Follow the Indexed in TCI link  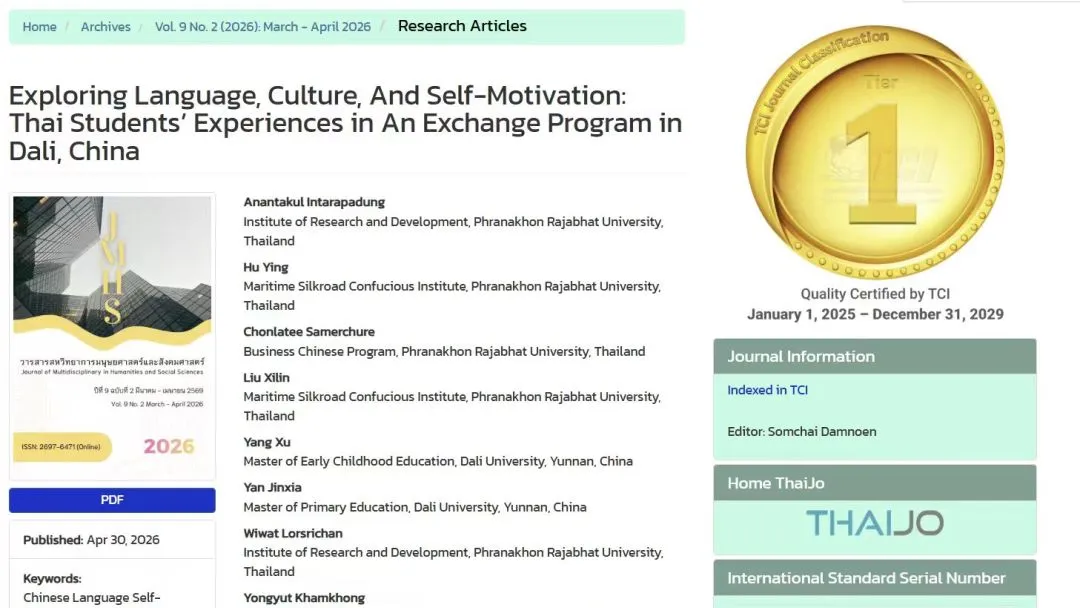click(767, 390)
